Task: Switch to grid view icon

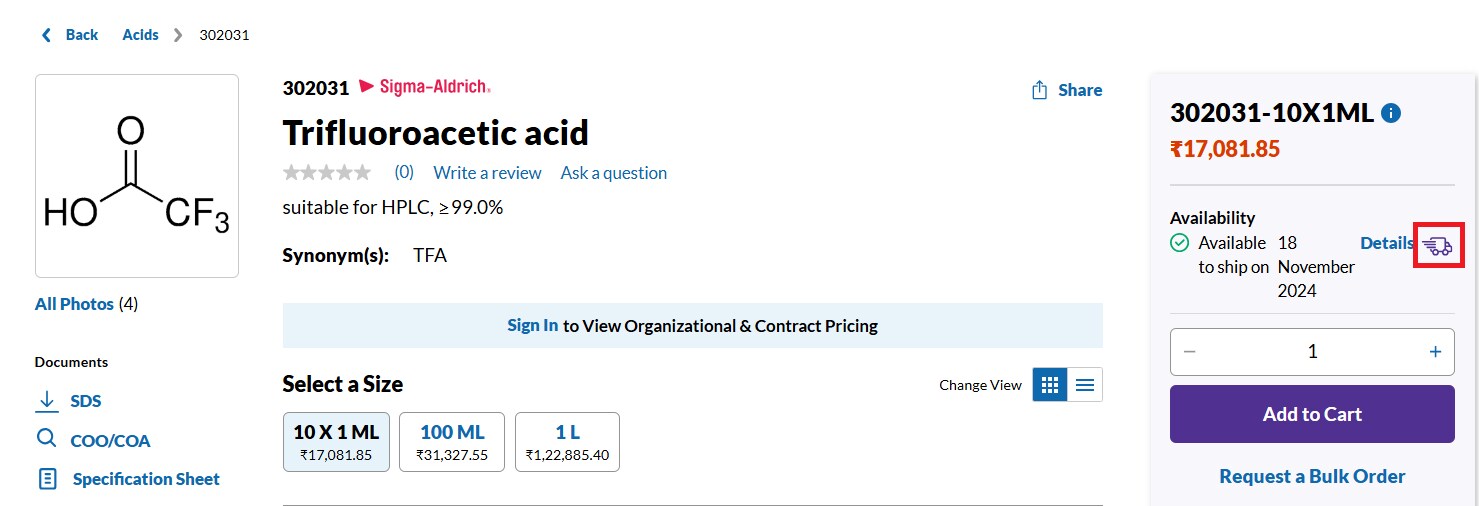Action: pyautogui.click(x=1050, y=385)
